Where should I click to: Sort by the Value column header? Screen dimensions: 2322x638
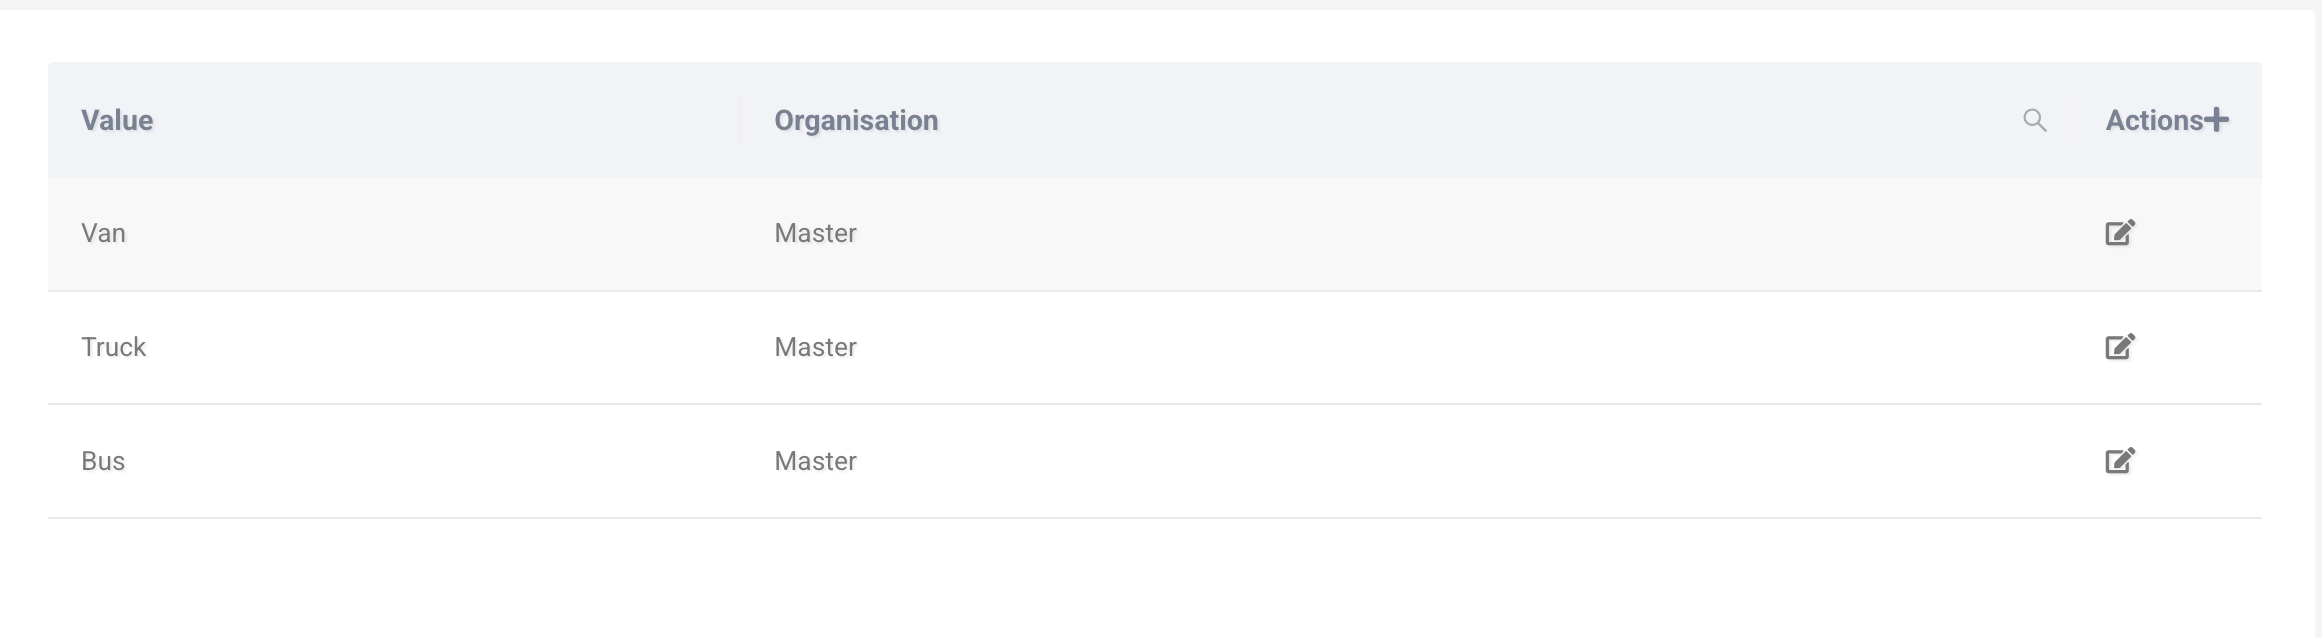(x=117, y=120)
